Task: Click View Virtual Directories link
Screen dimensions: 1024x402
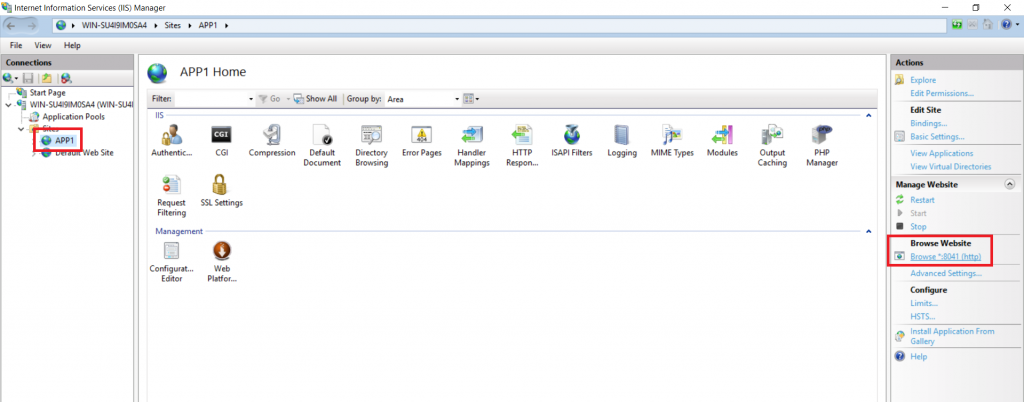Action: click(950, 166)
